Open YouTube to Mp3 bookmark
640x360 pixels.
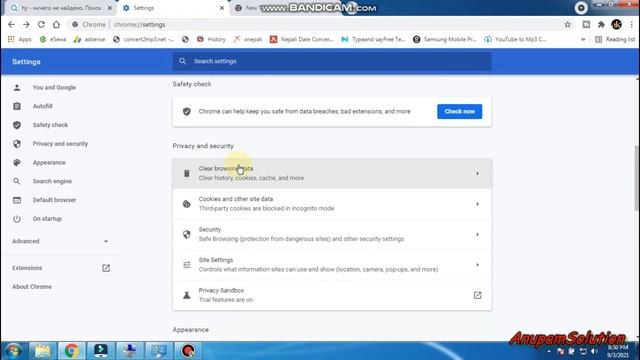(515, 39)
